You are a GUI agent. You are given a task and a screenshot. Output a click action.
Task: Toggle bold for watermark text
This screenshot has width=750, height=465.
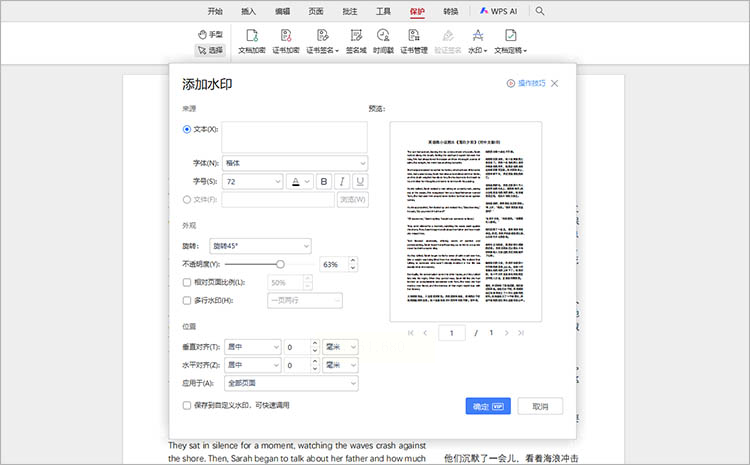point(323,181)
